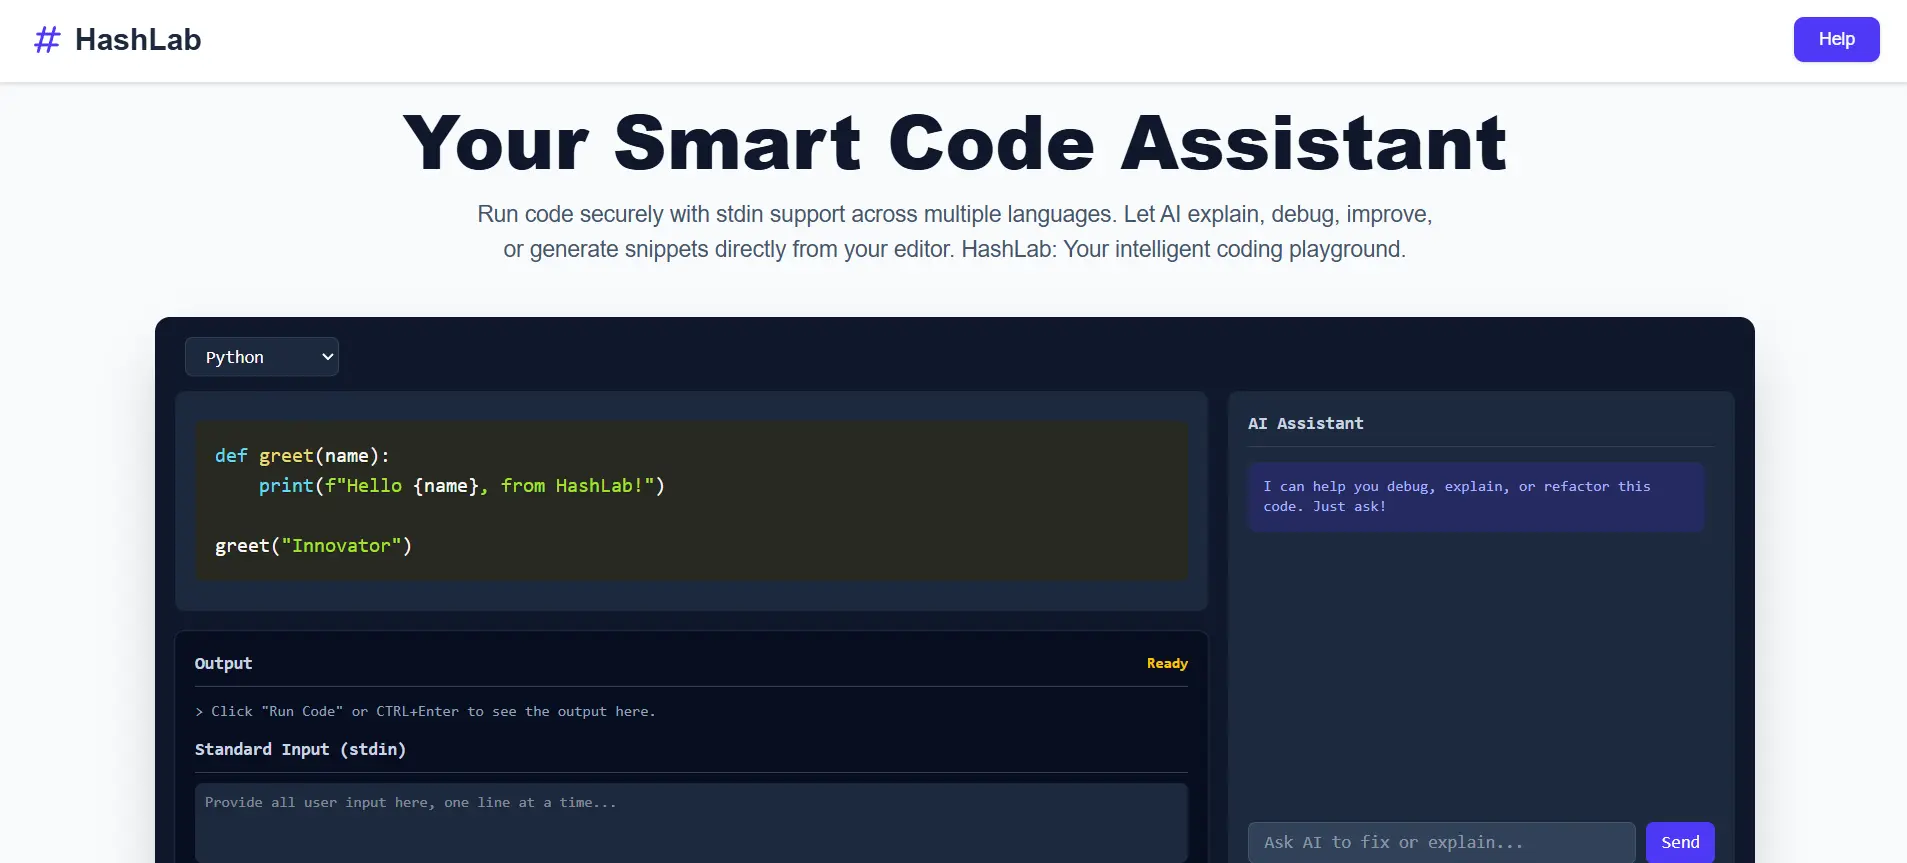Image resolution: width=1907 pixels, height=863 pixels.
Task: Select the Output panel heading
Action: point(223,664)
